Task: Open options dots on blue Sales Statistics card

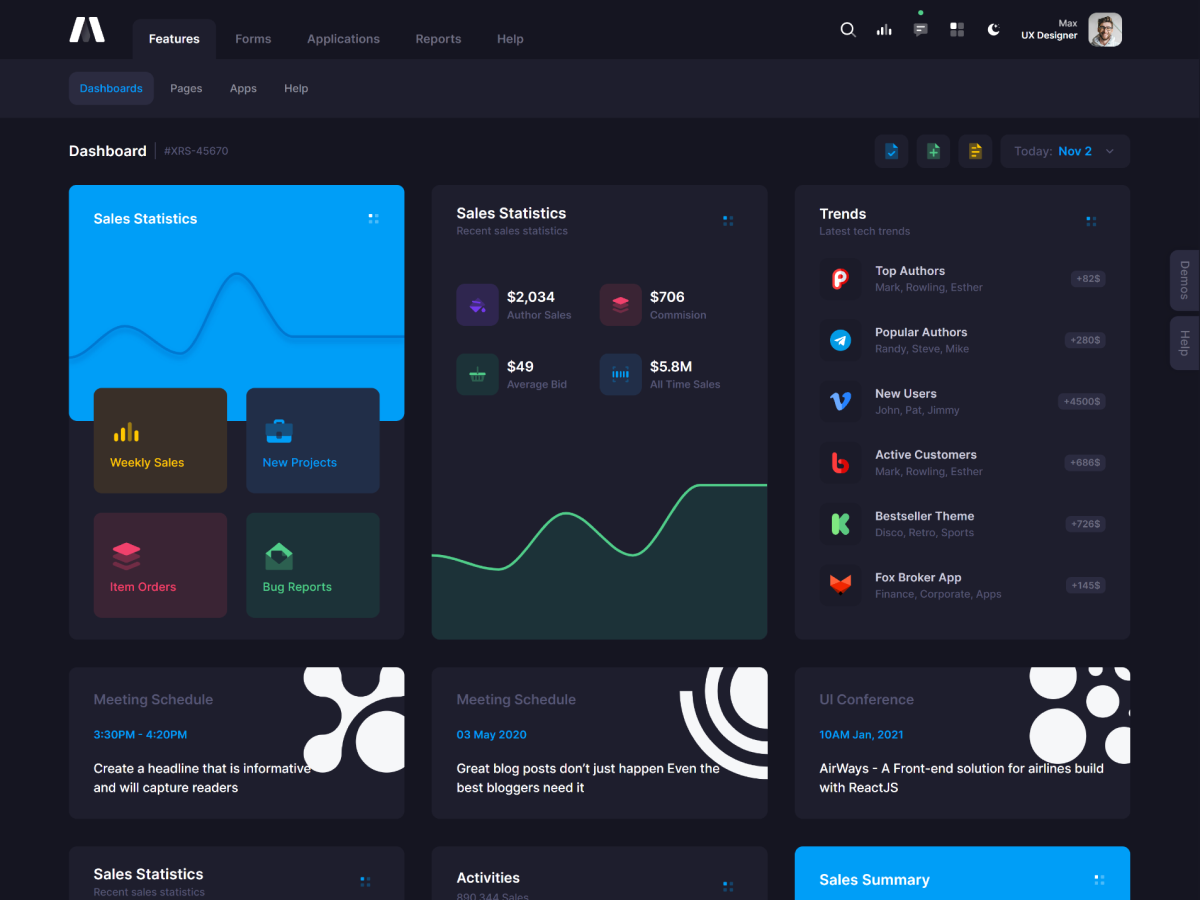Action: pyautogui.click(x=373, y=218)
